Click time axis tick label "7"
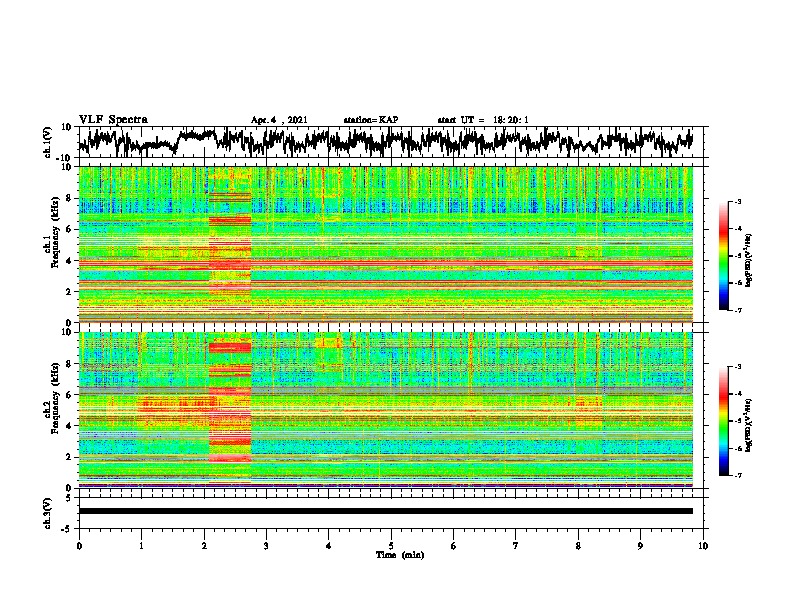This screenshot has width=792, height=612. pyautogui.click(x=516, y=546)
